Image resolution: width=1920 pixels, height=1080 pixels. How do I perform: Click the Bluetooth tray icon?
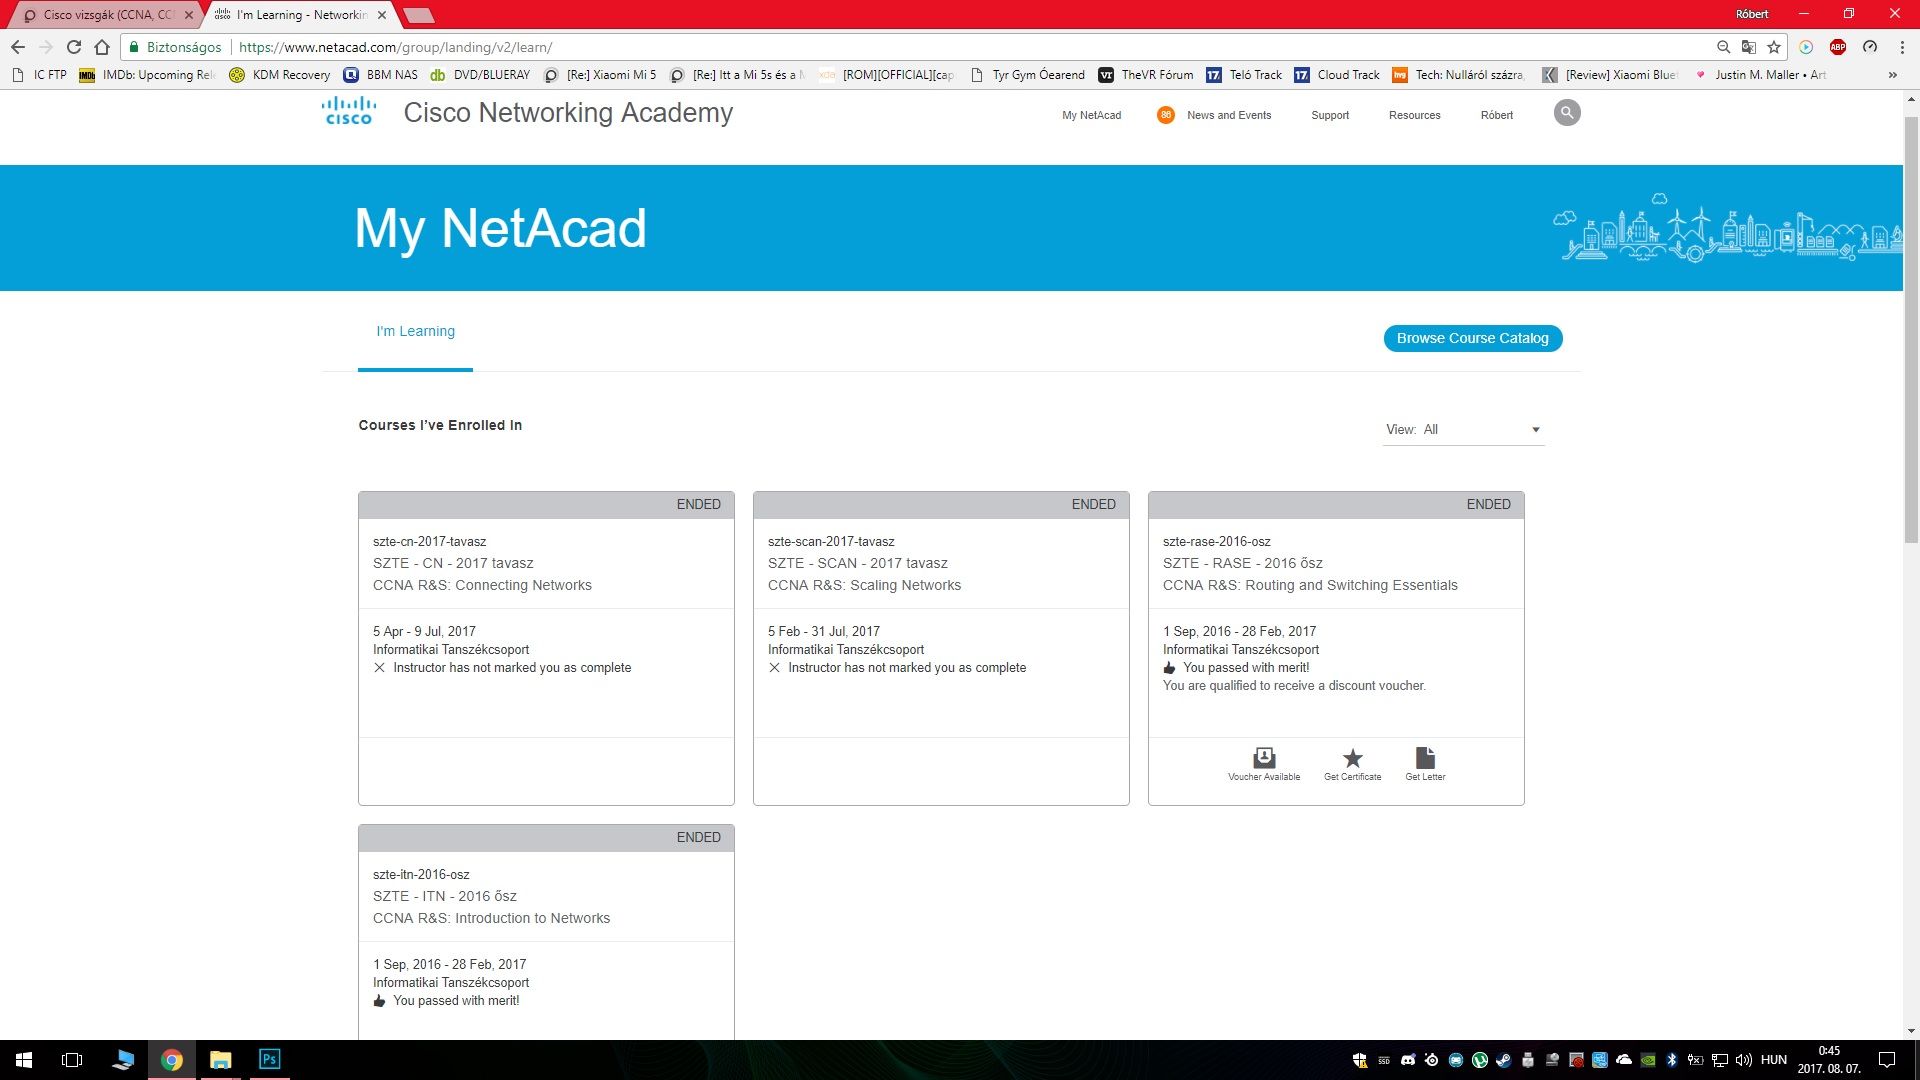1671,1060
